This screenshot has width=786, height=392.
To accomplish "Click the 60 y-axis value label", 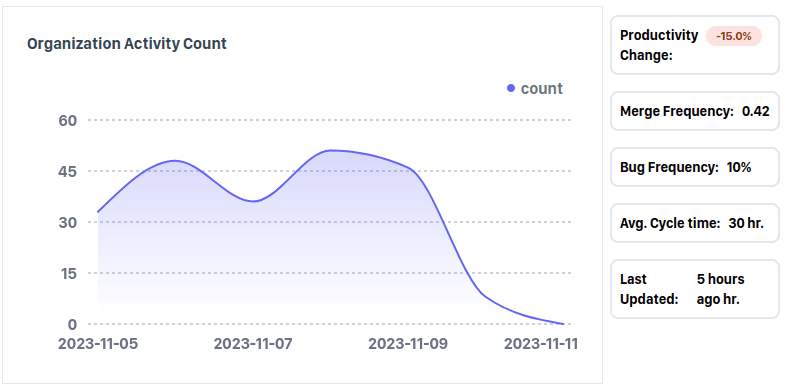I will [68, 120].
